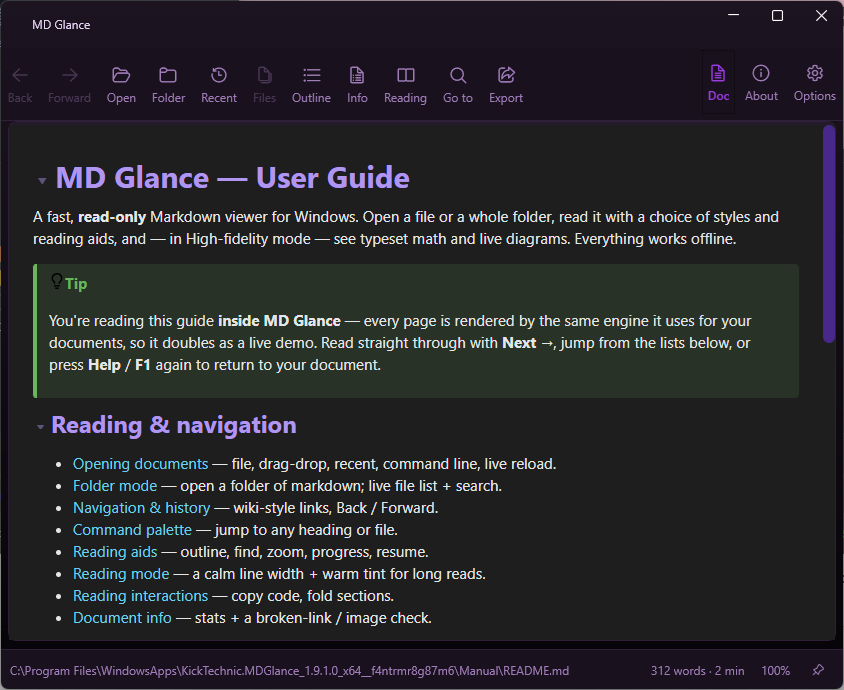Open the Command palette link

point(132,530)
